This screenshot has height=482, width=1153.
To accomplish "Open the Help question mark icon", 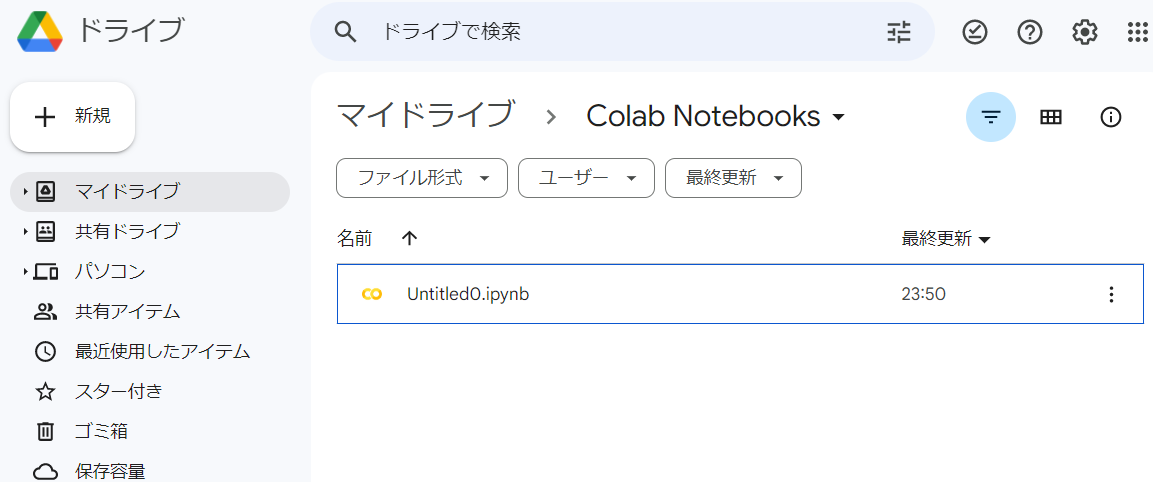I will (x=1030, y=32).
